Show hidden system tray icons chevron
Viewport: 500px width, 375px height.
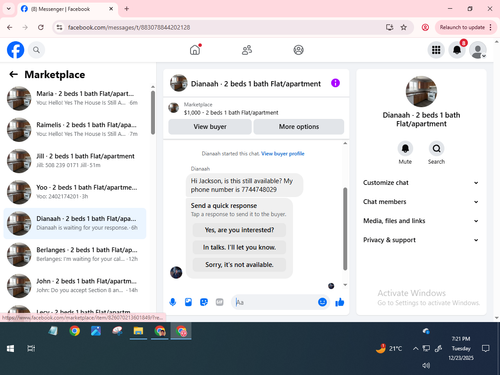click(x=415, y=349)
